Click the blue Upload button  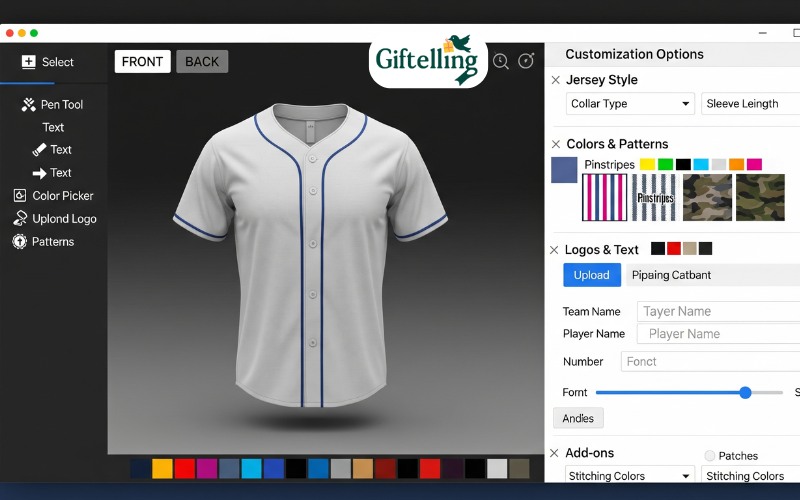[592, 275]
